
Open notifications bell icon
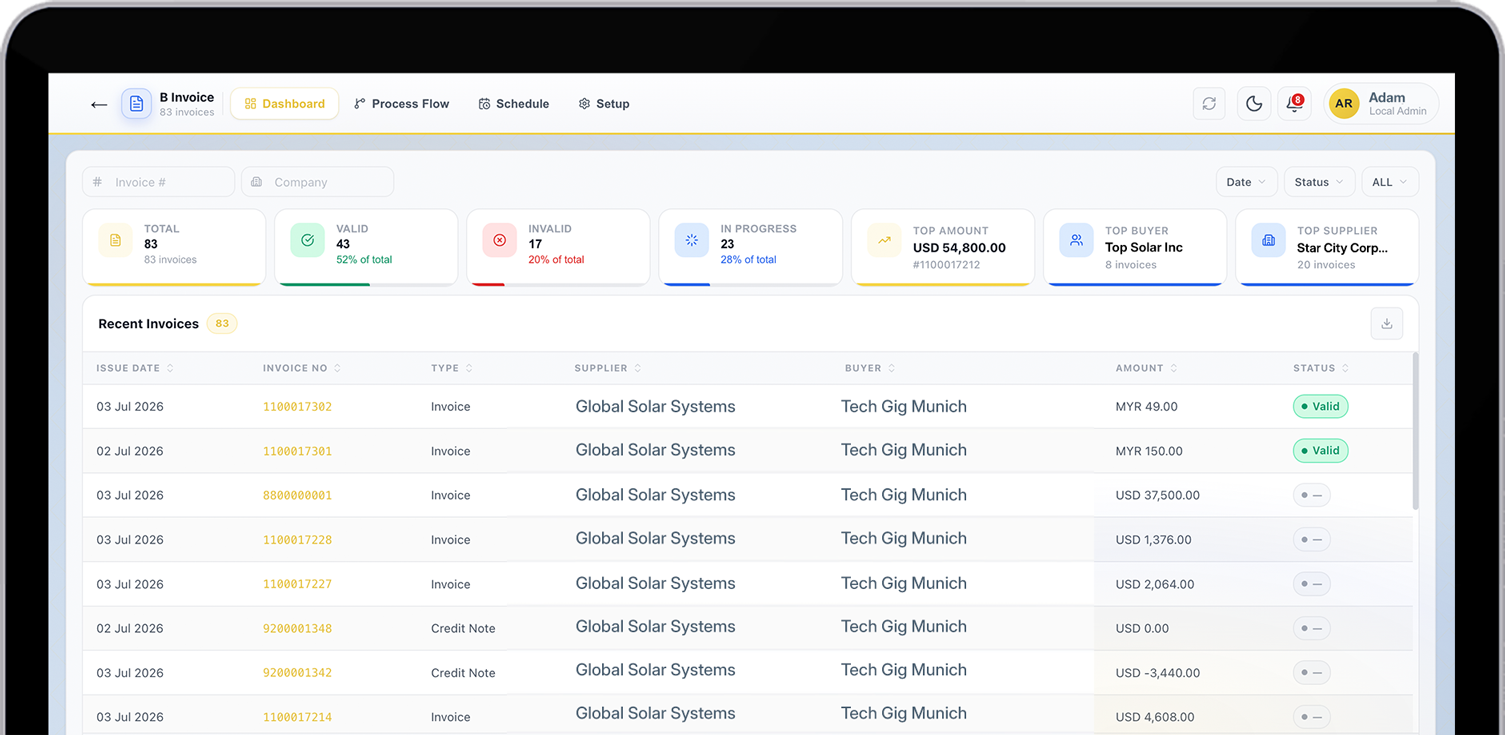click(x=1294, y=104)
